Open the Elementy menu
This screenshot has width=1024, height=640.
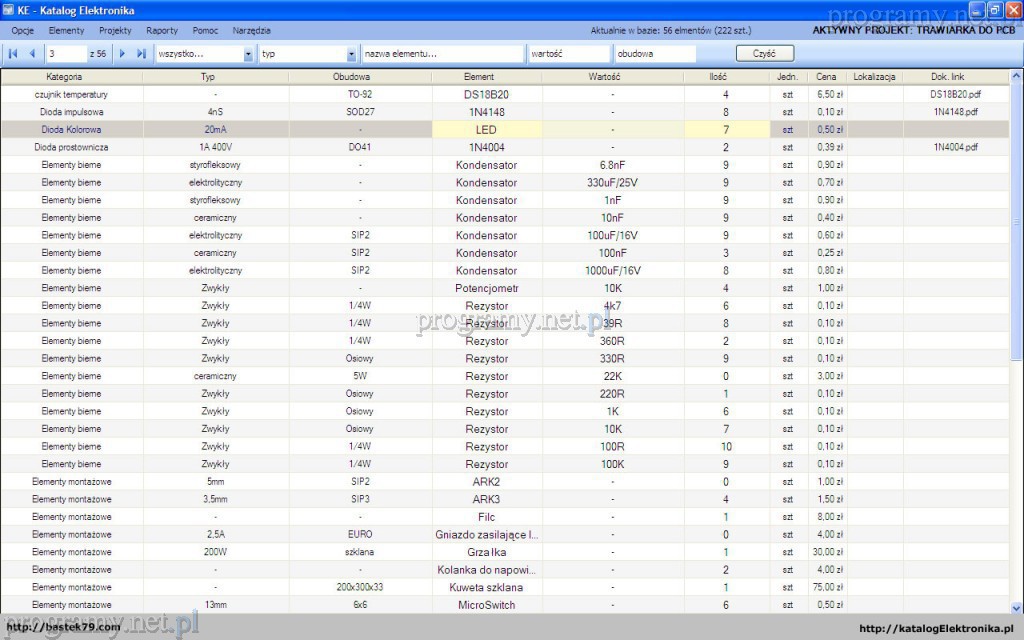click(x=67, y=31)
